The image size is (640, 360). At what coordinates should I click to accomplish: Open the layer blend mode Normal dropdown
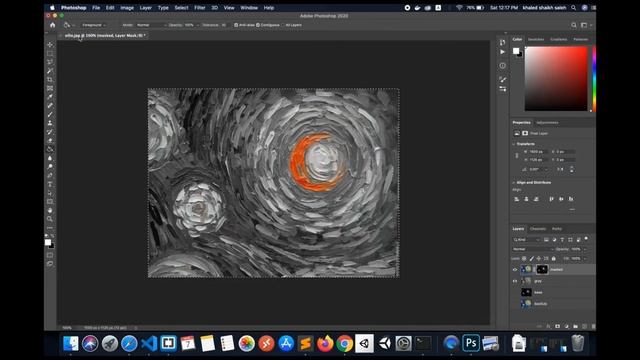(533, 249)
